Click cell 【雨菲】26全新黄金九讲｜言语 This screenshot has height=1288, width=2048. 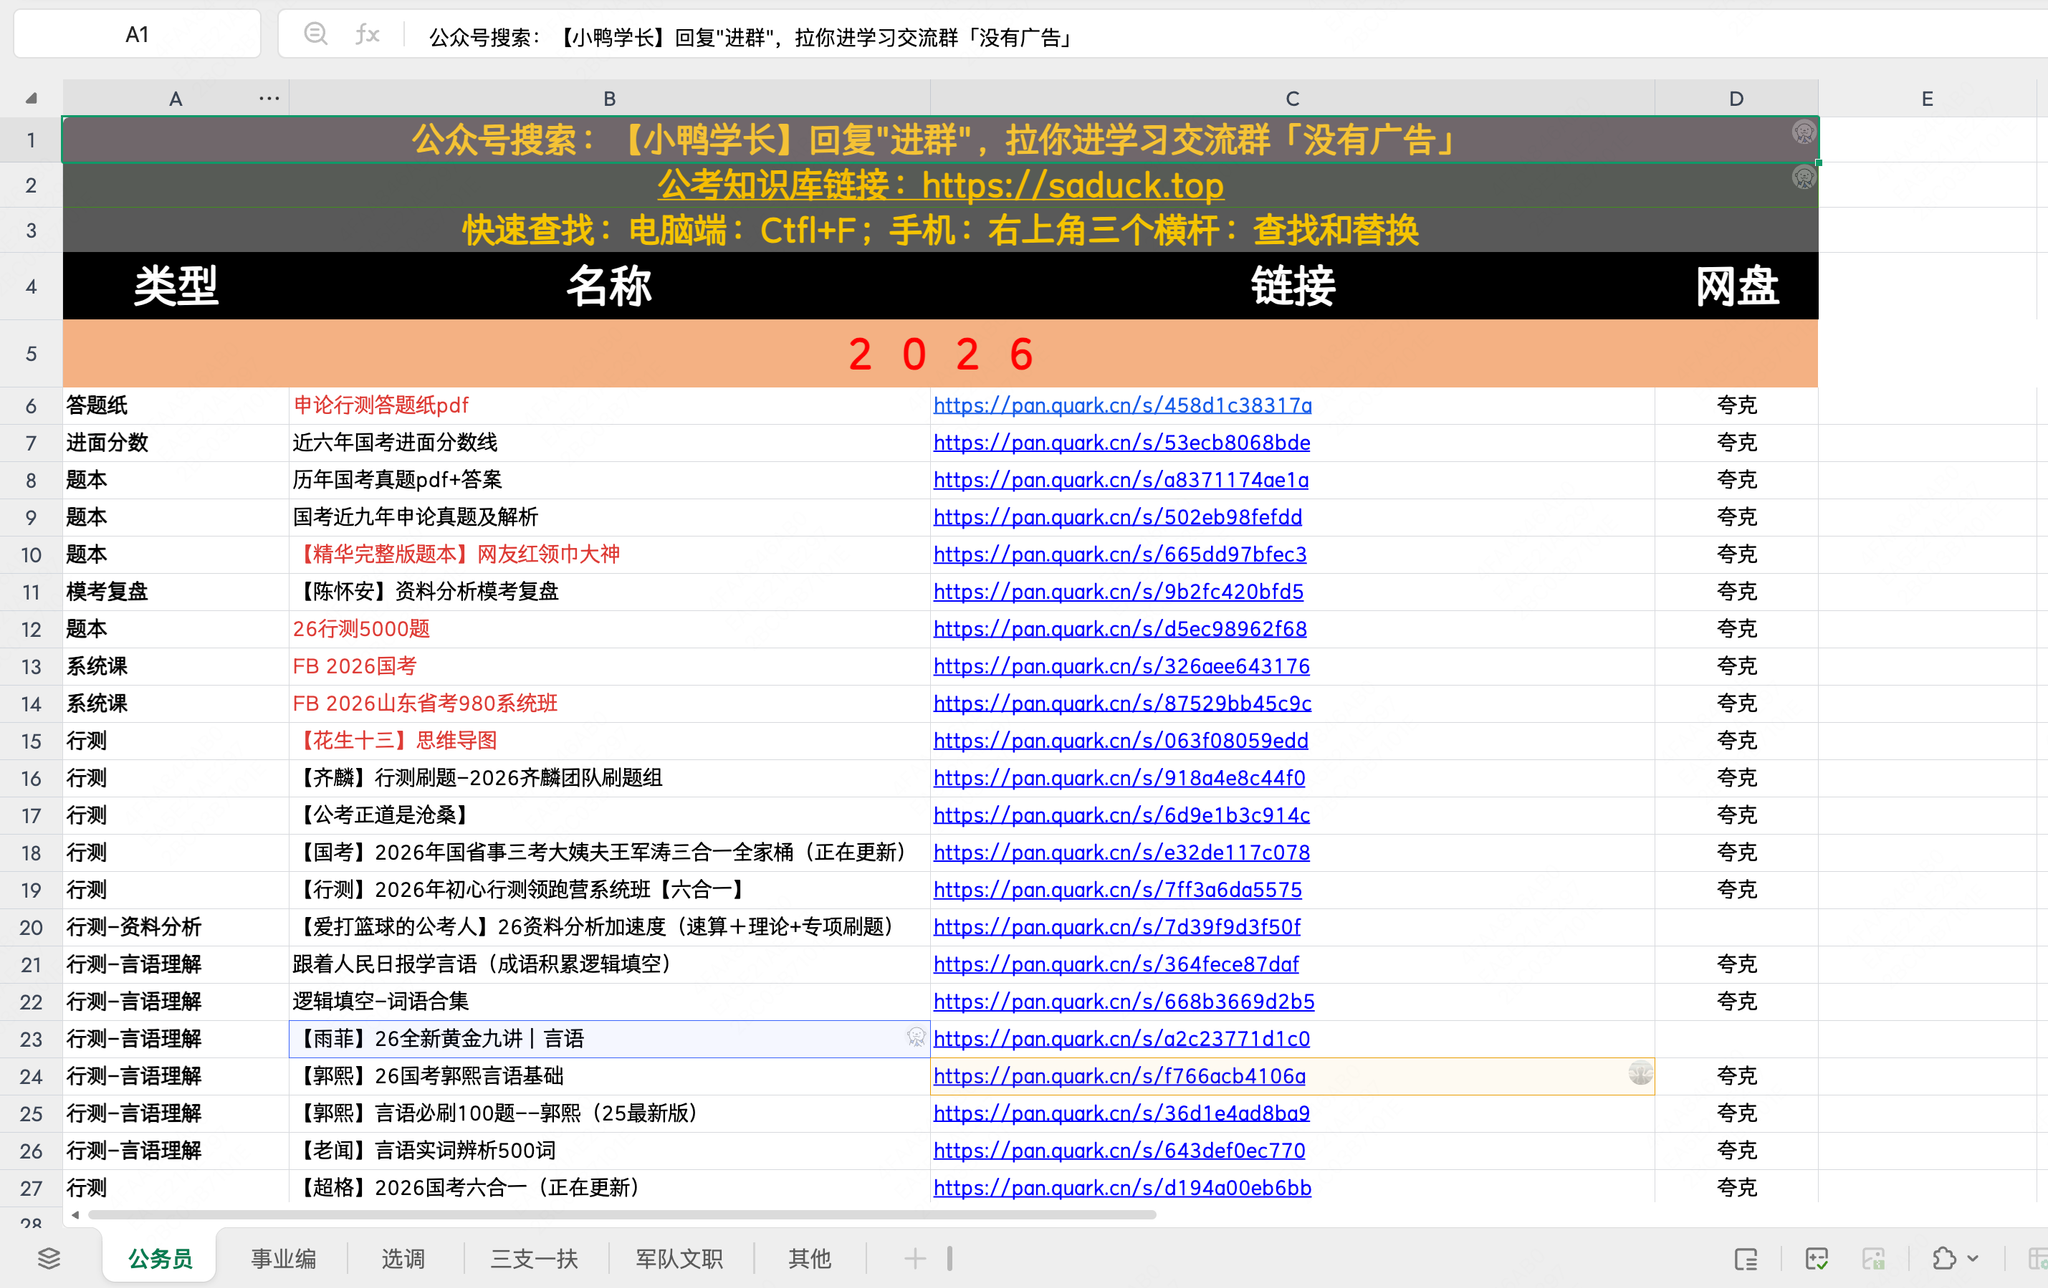click(x=609, y=1038)
